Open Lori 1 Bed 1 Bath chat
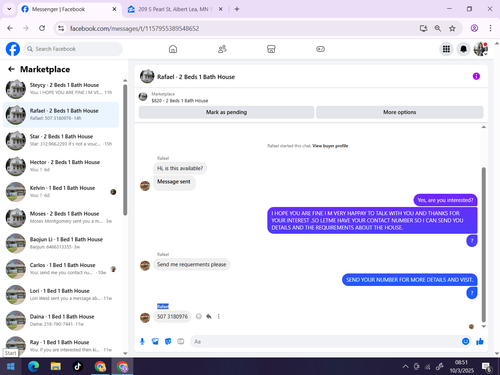 click(x=61, y=294)
